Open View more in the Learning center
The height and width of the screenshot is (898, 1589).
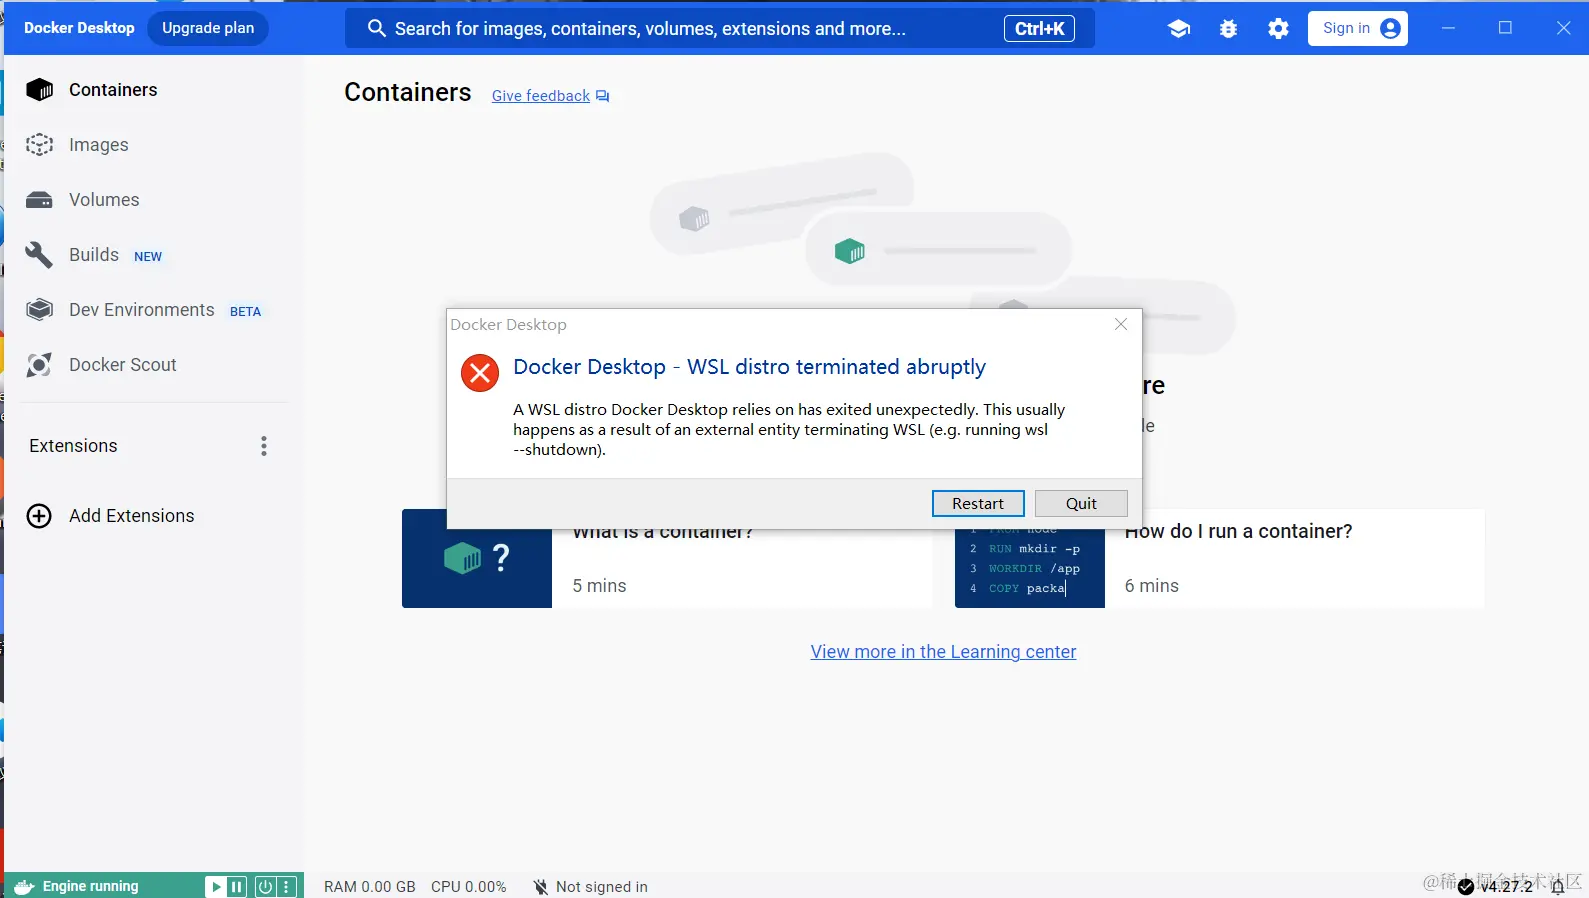943,652
